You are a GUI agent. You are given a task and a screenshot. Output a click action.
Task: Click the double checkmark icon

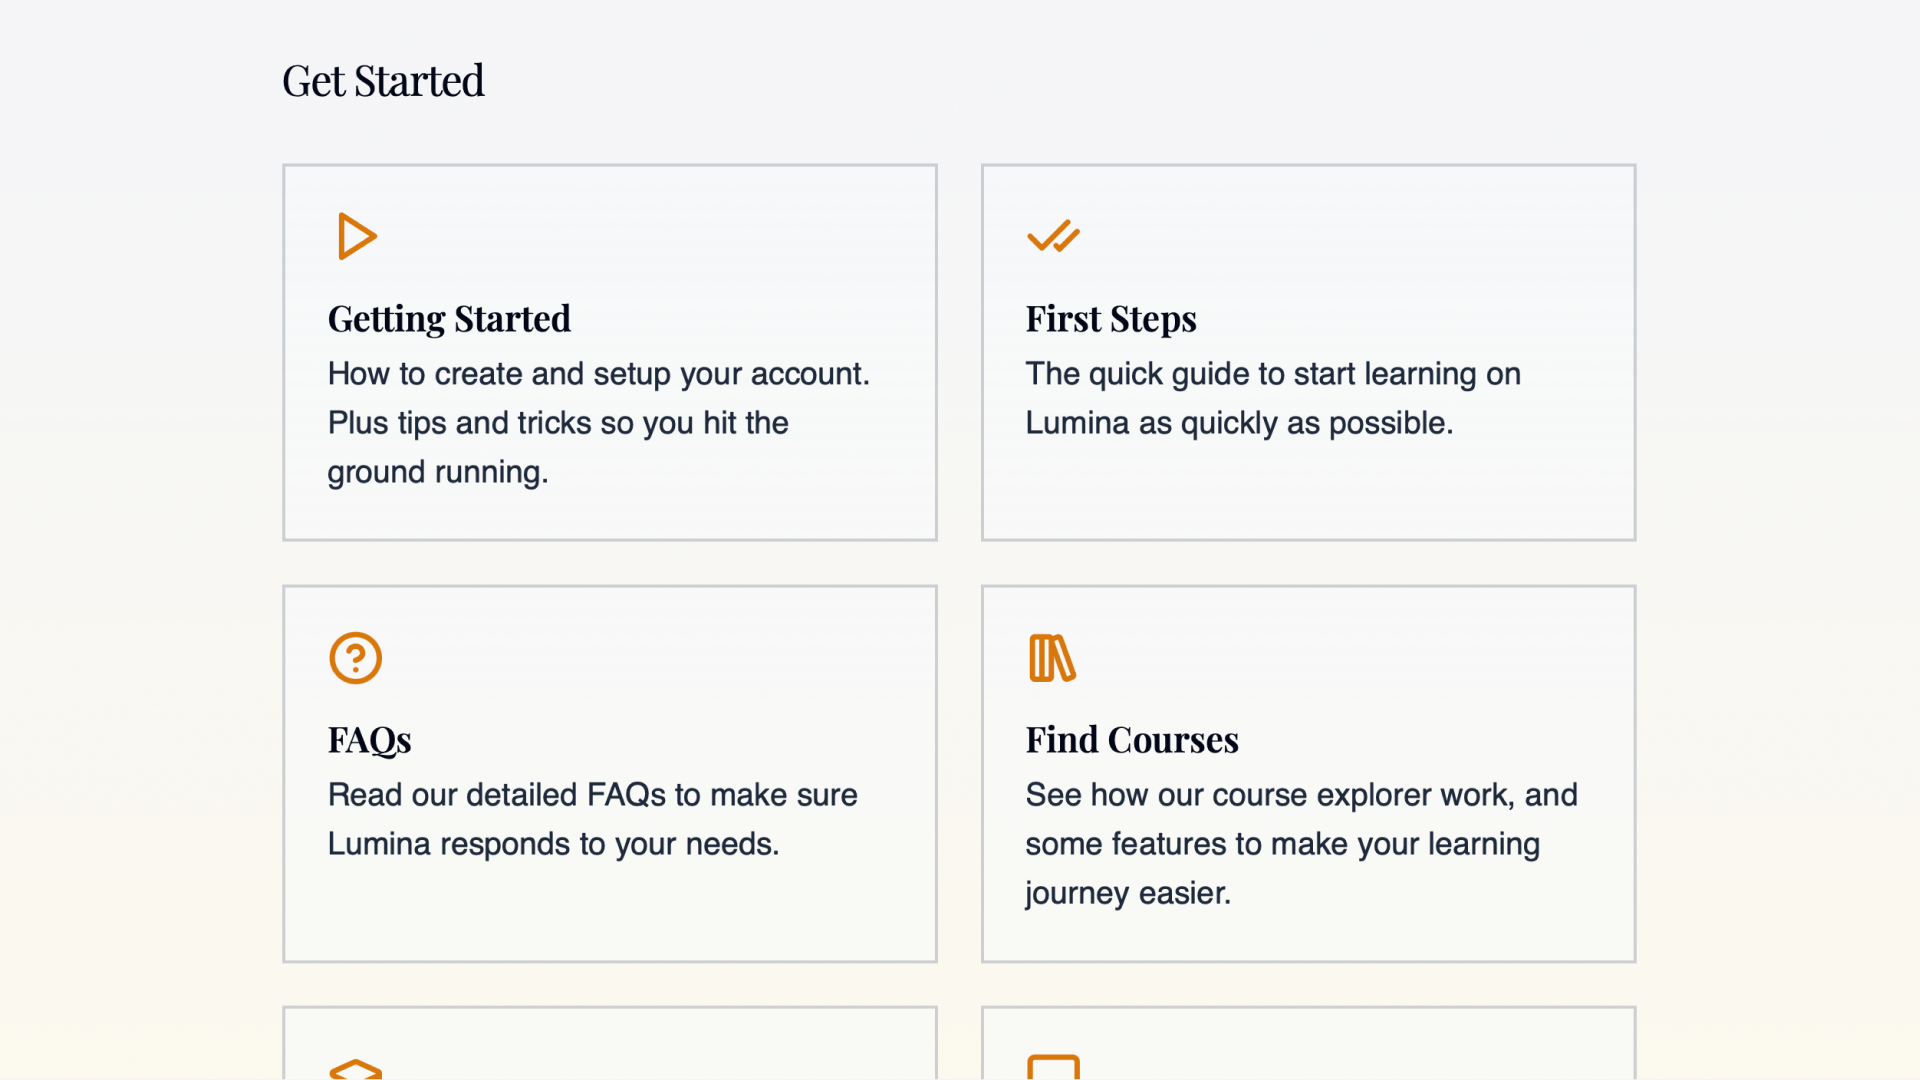[1053, 237]
